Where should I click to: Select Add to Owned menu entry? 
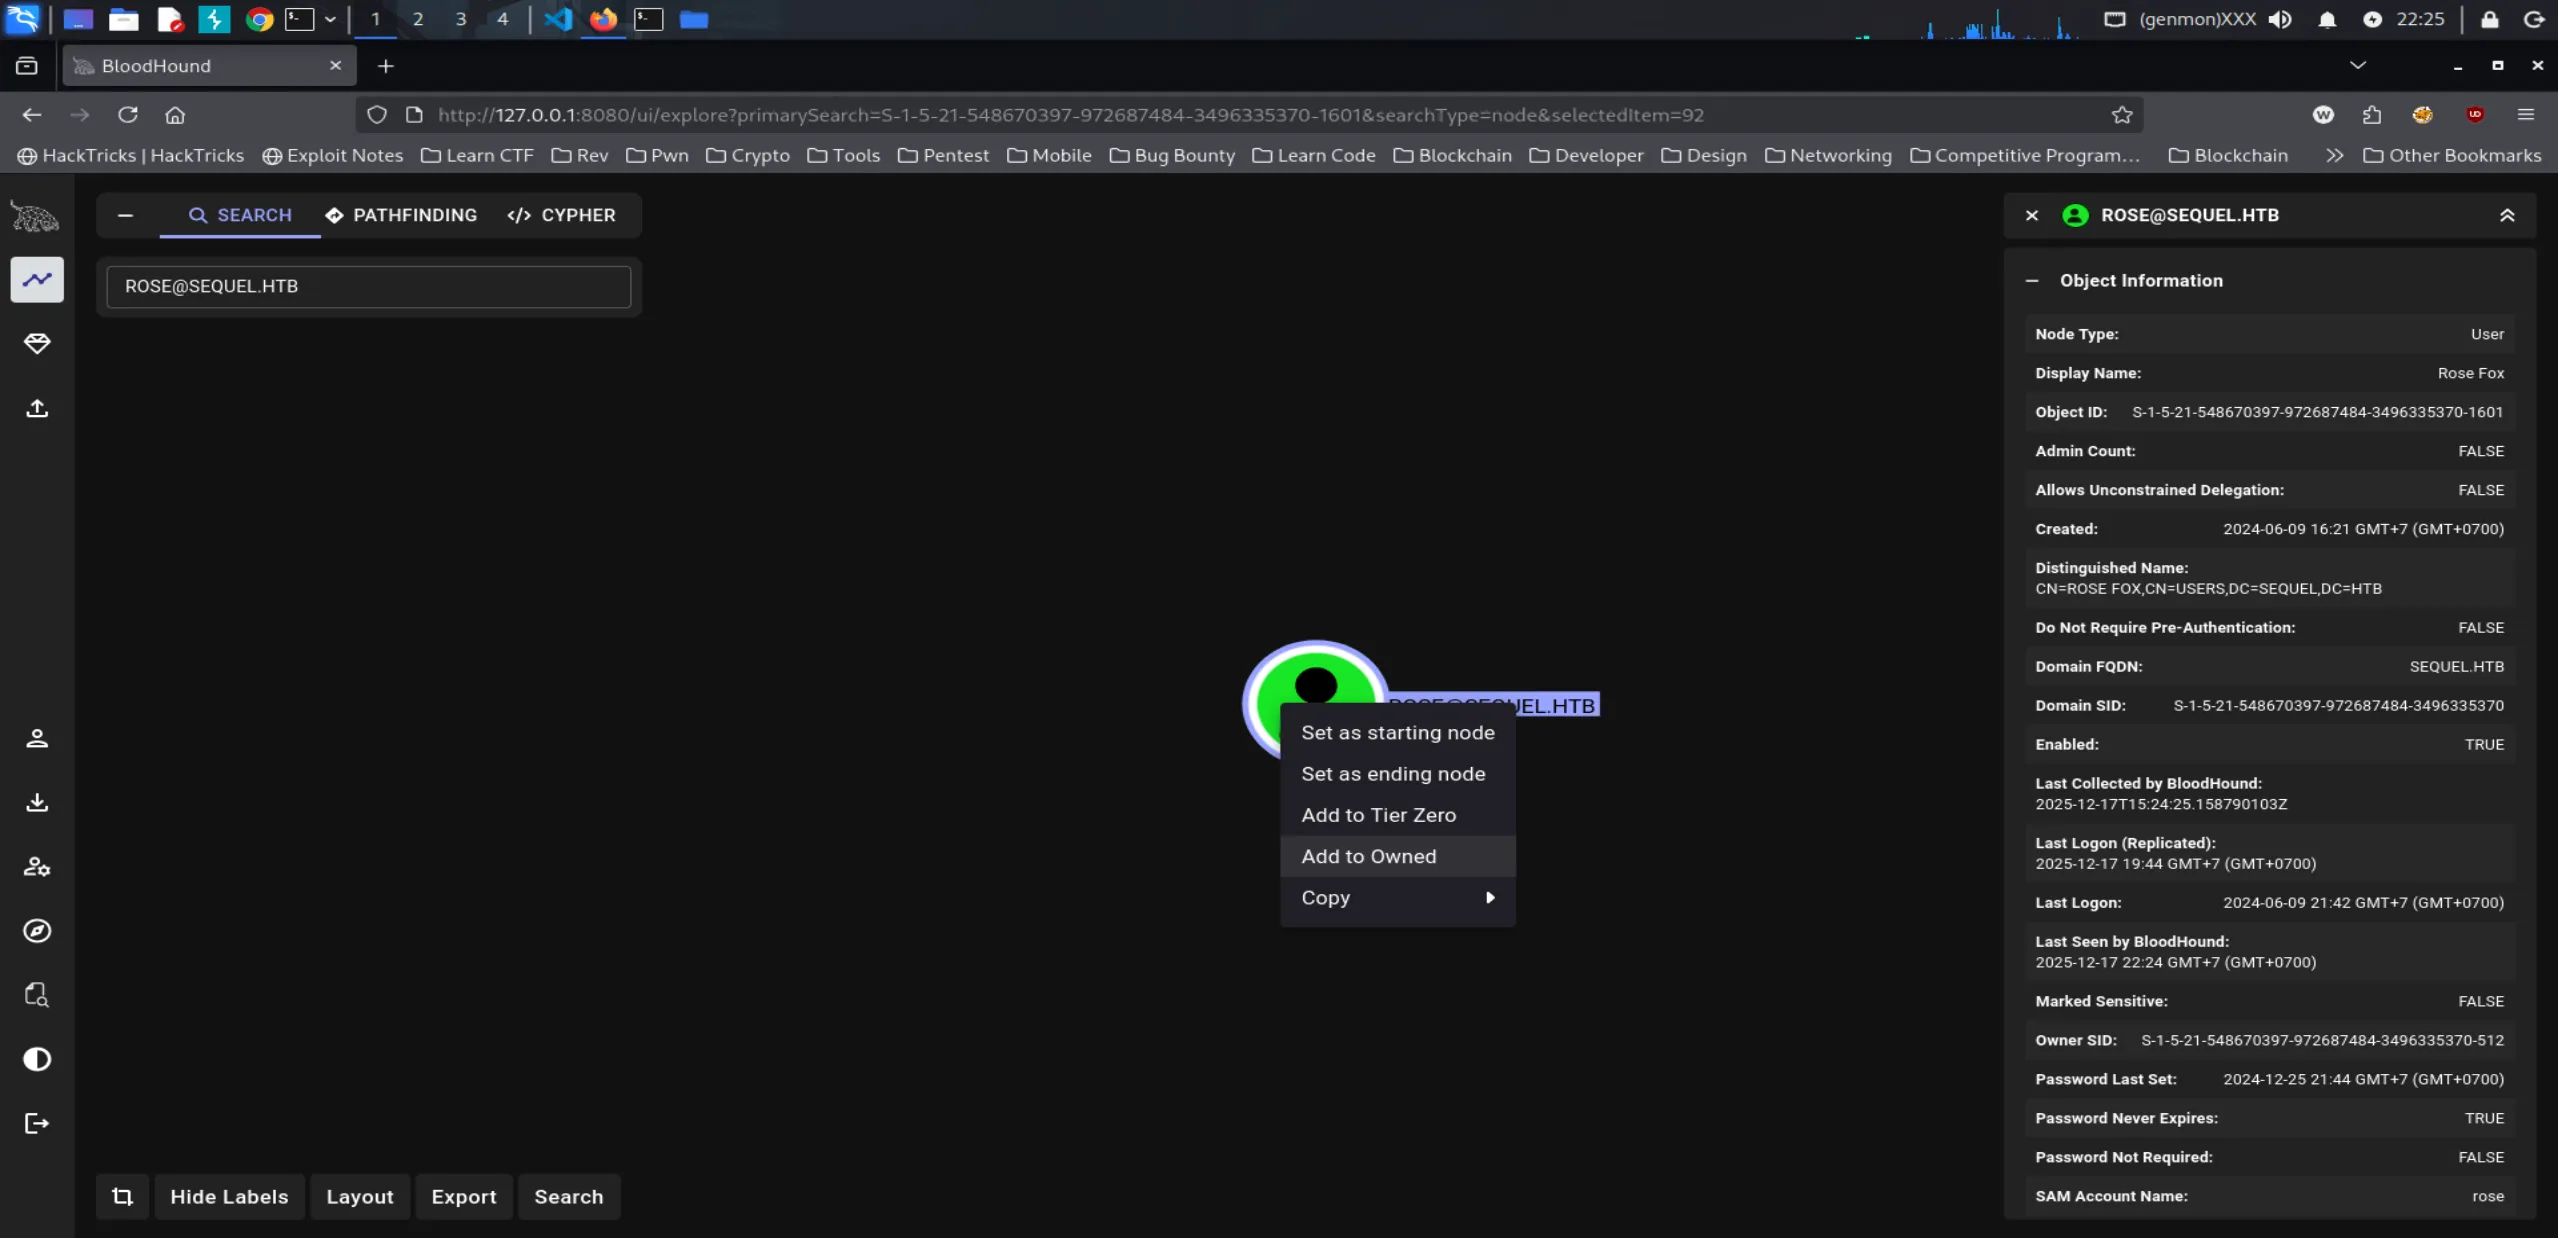[1368, 856]
